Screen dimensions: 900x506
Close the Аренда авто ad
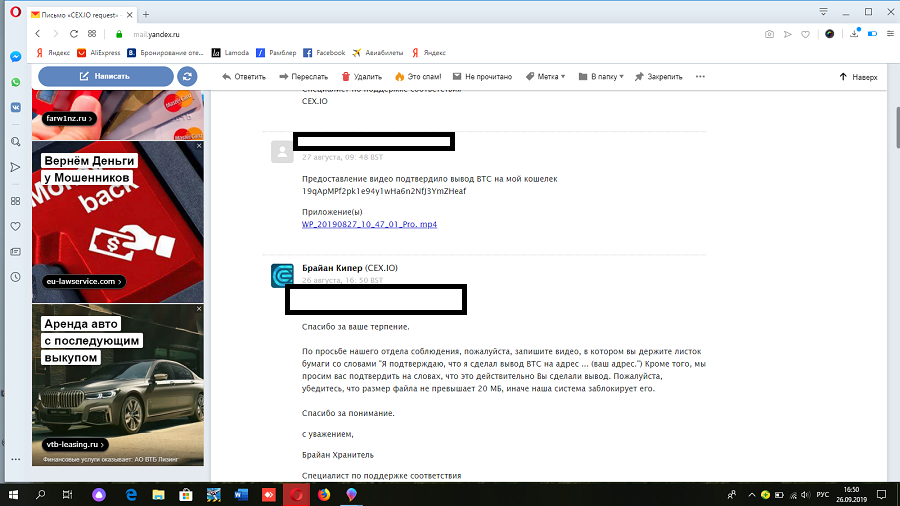click(x=199, y=309)
